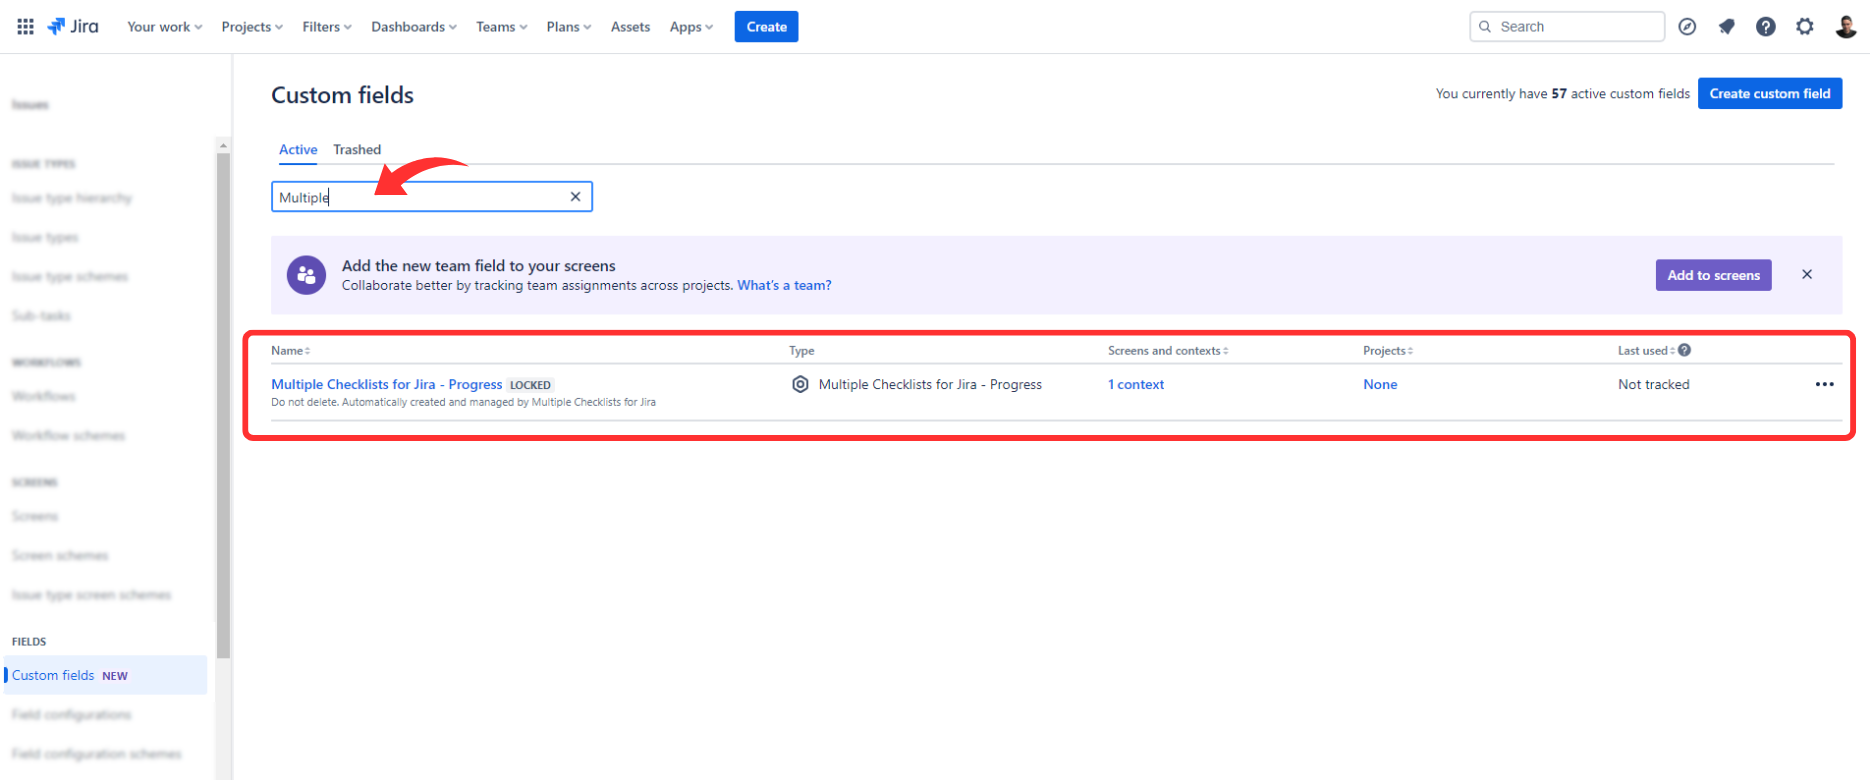Click the sidebar scrollbar up arrow

(x=223, y=145)
